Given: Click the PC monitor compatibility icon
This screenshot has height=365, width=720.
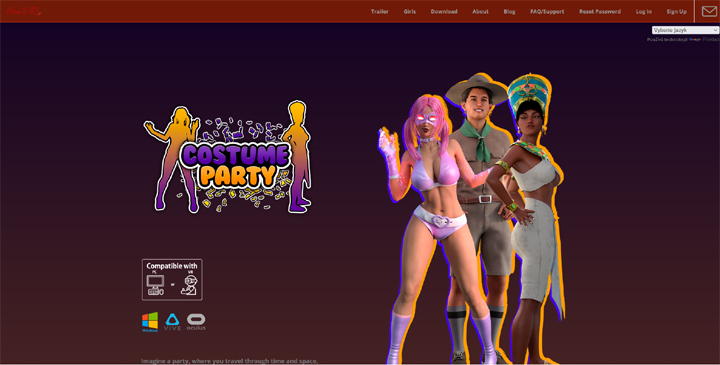Looking at the screenshot, I should pos(155,285).
